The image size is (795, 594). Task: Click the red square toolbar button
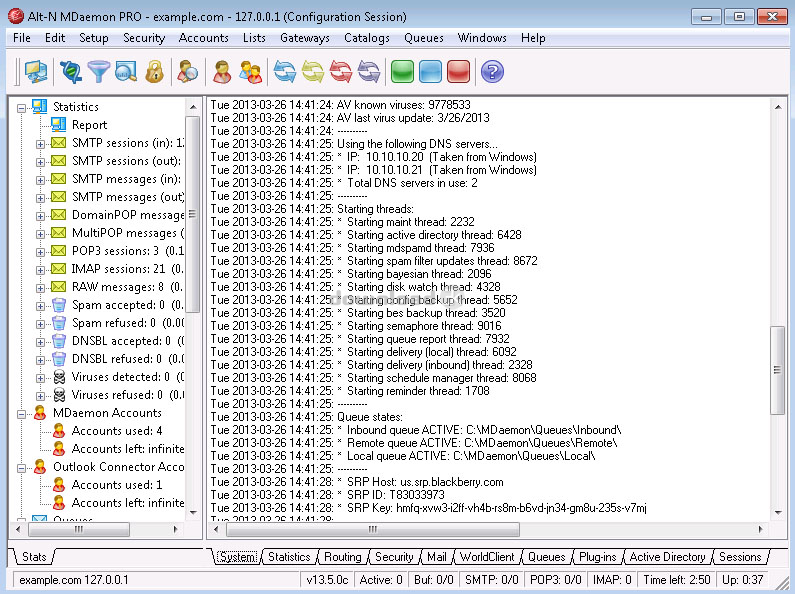pos(458,71)
